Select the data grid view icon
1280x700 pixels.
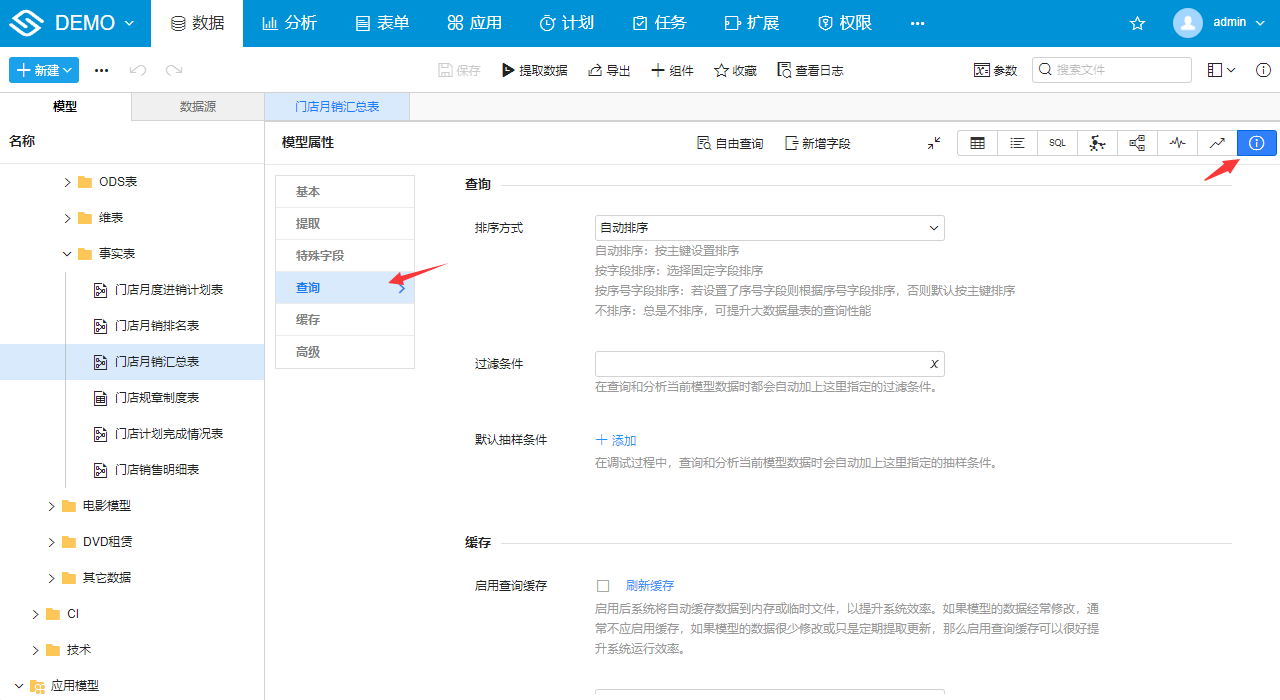pos(977,143)
